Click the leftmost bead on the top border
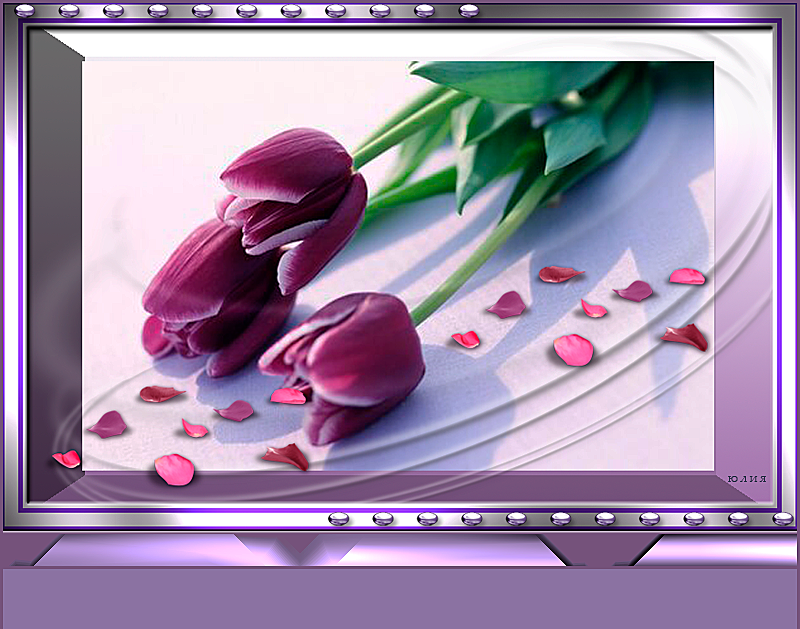Image resolution: width=800 pixels, height=629 pixels. pyautogui.click(x=24, y=11)
